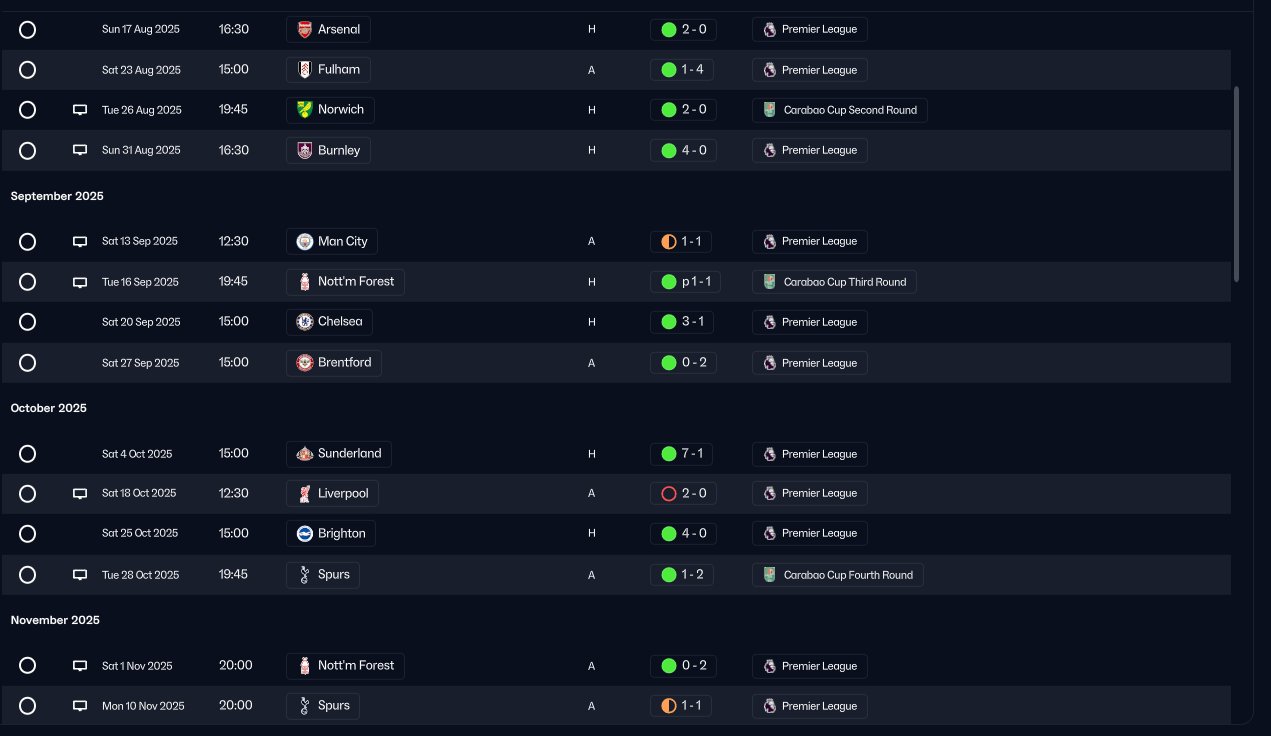Open the Carabao Cup Second Round competition tag
This screenshot has width=1271, height=736.
[x=840, y=110]
